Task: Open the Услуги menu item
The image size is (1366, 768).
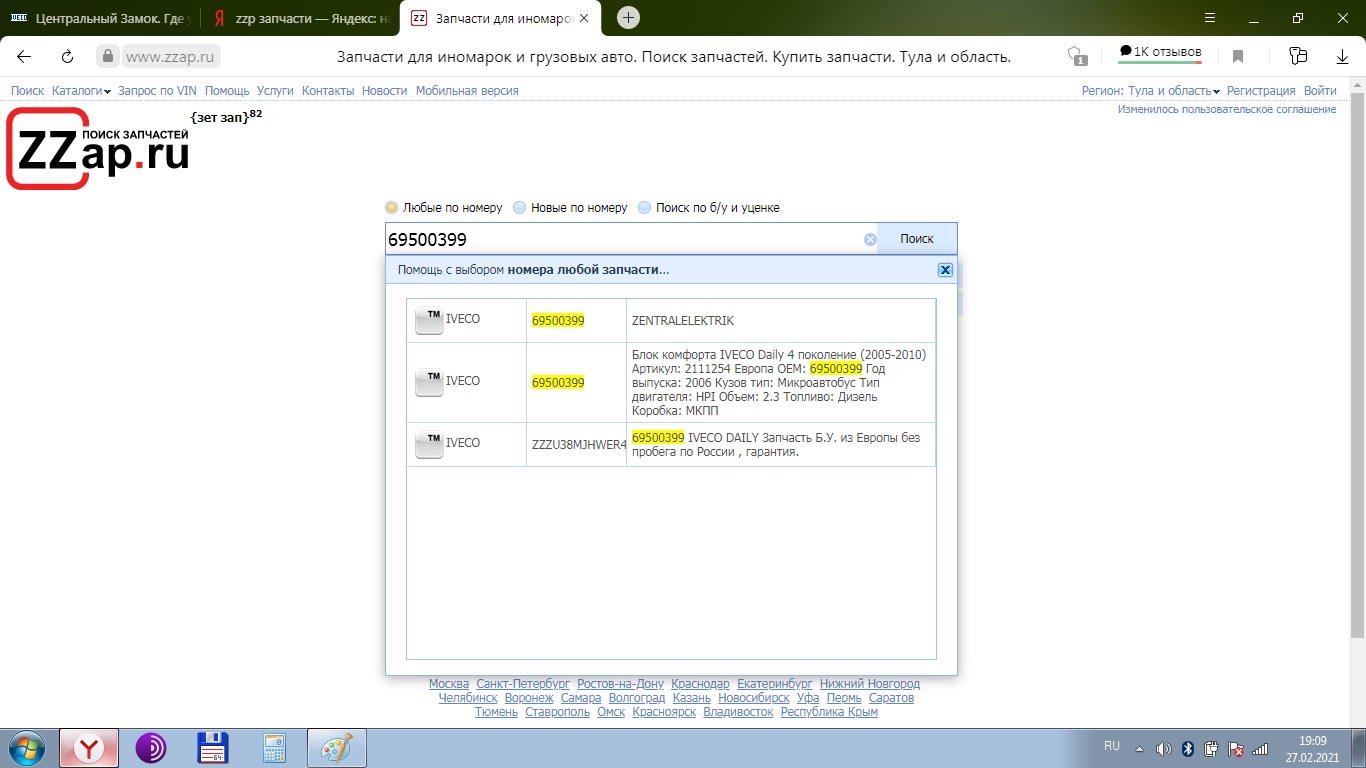Action: click(x=275, y=91)
